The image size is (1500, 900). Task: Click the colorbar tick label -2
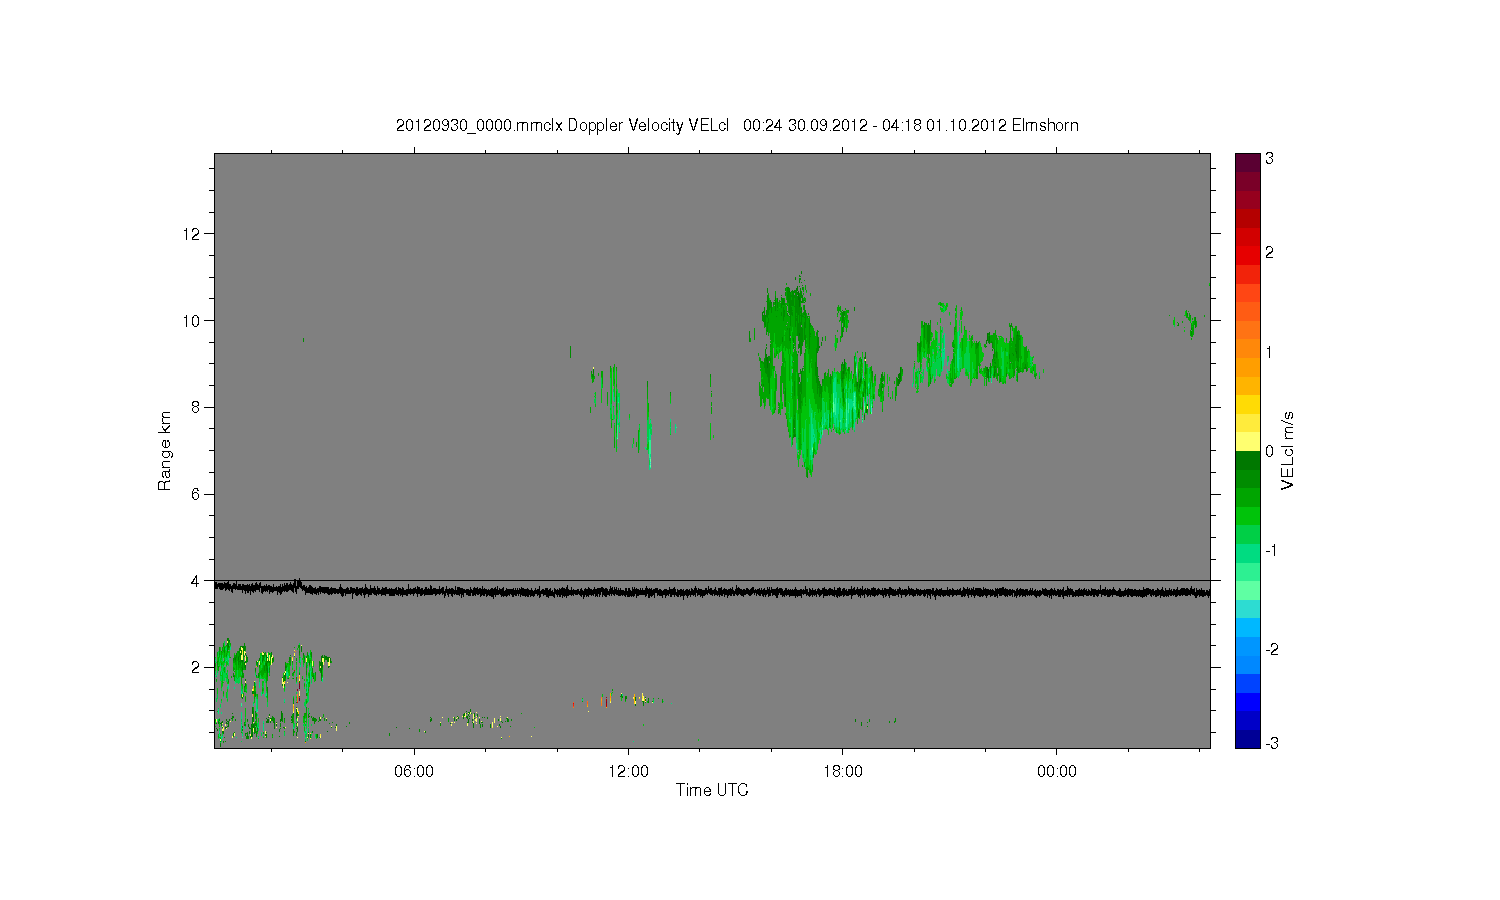pos(1271,649)
